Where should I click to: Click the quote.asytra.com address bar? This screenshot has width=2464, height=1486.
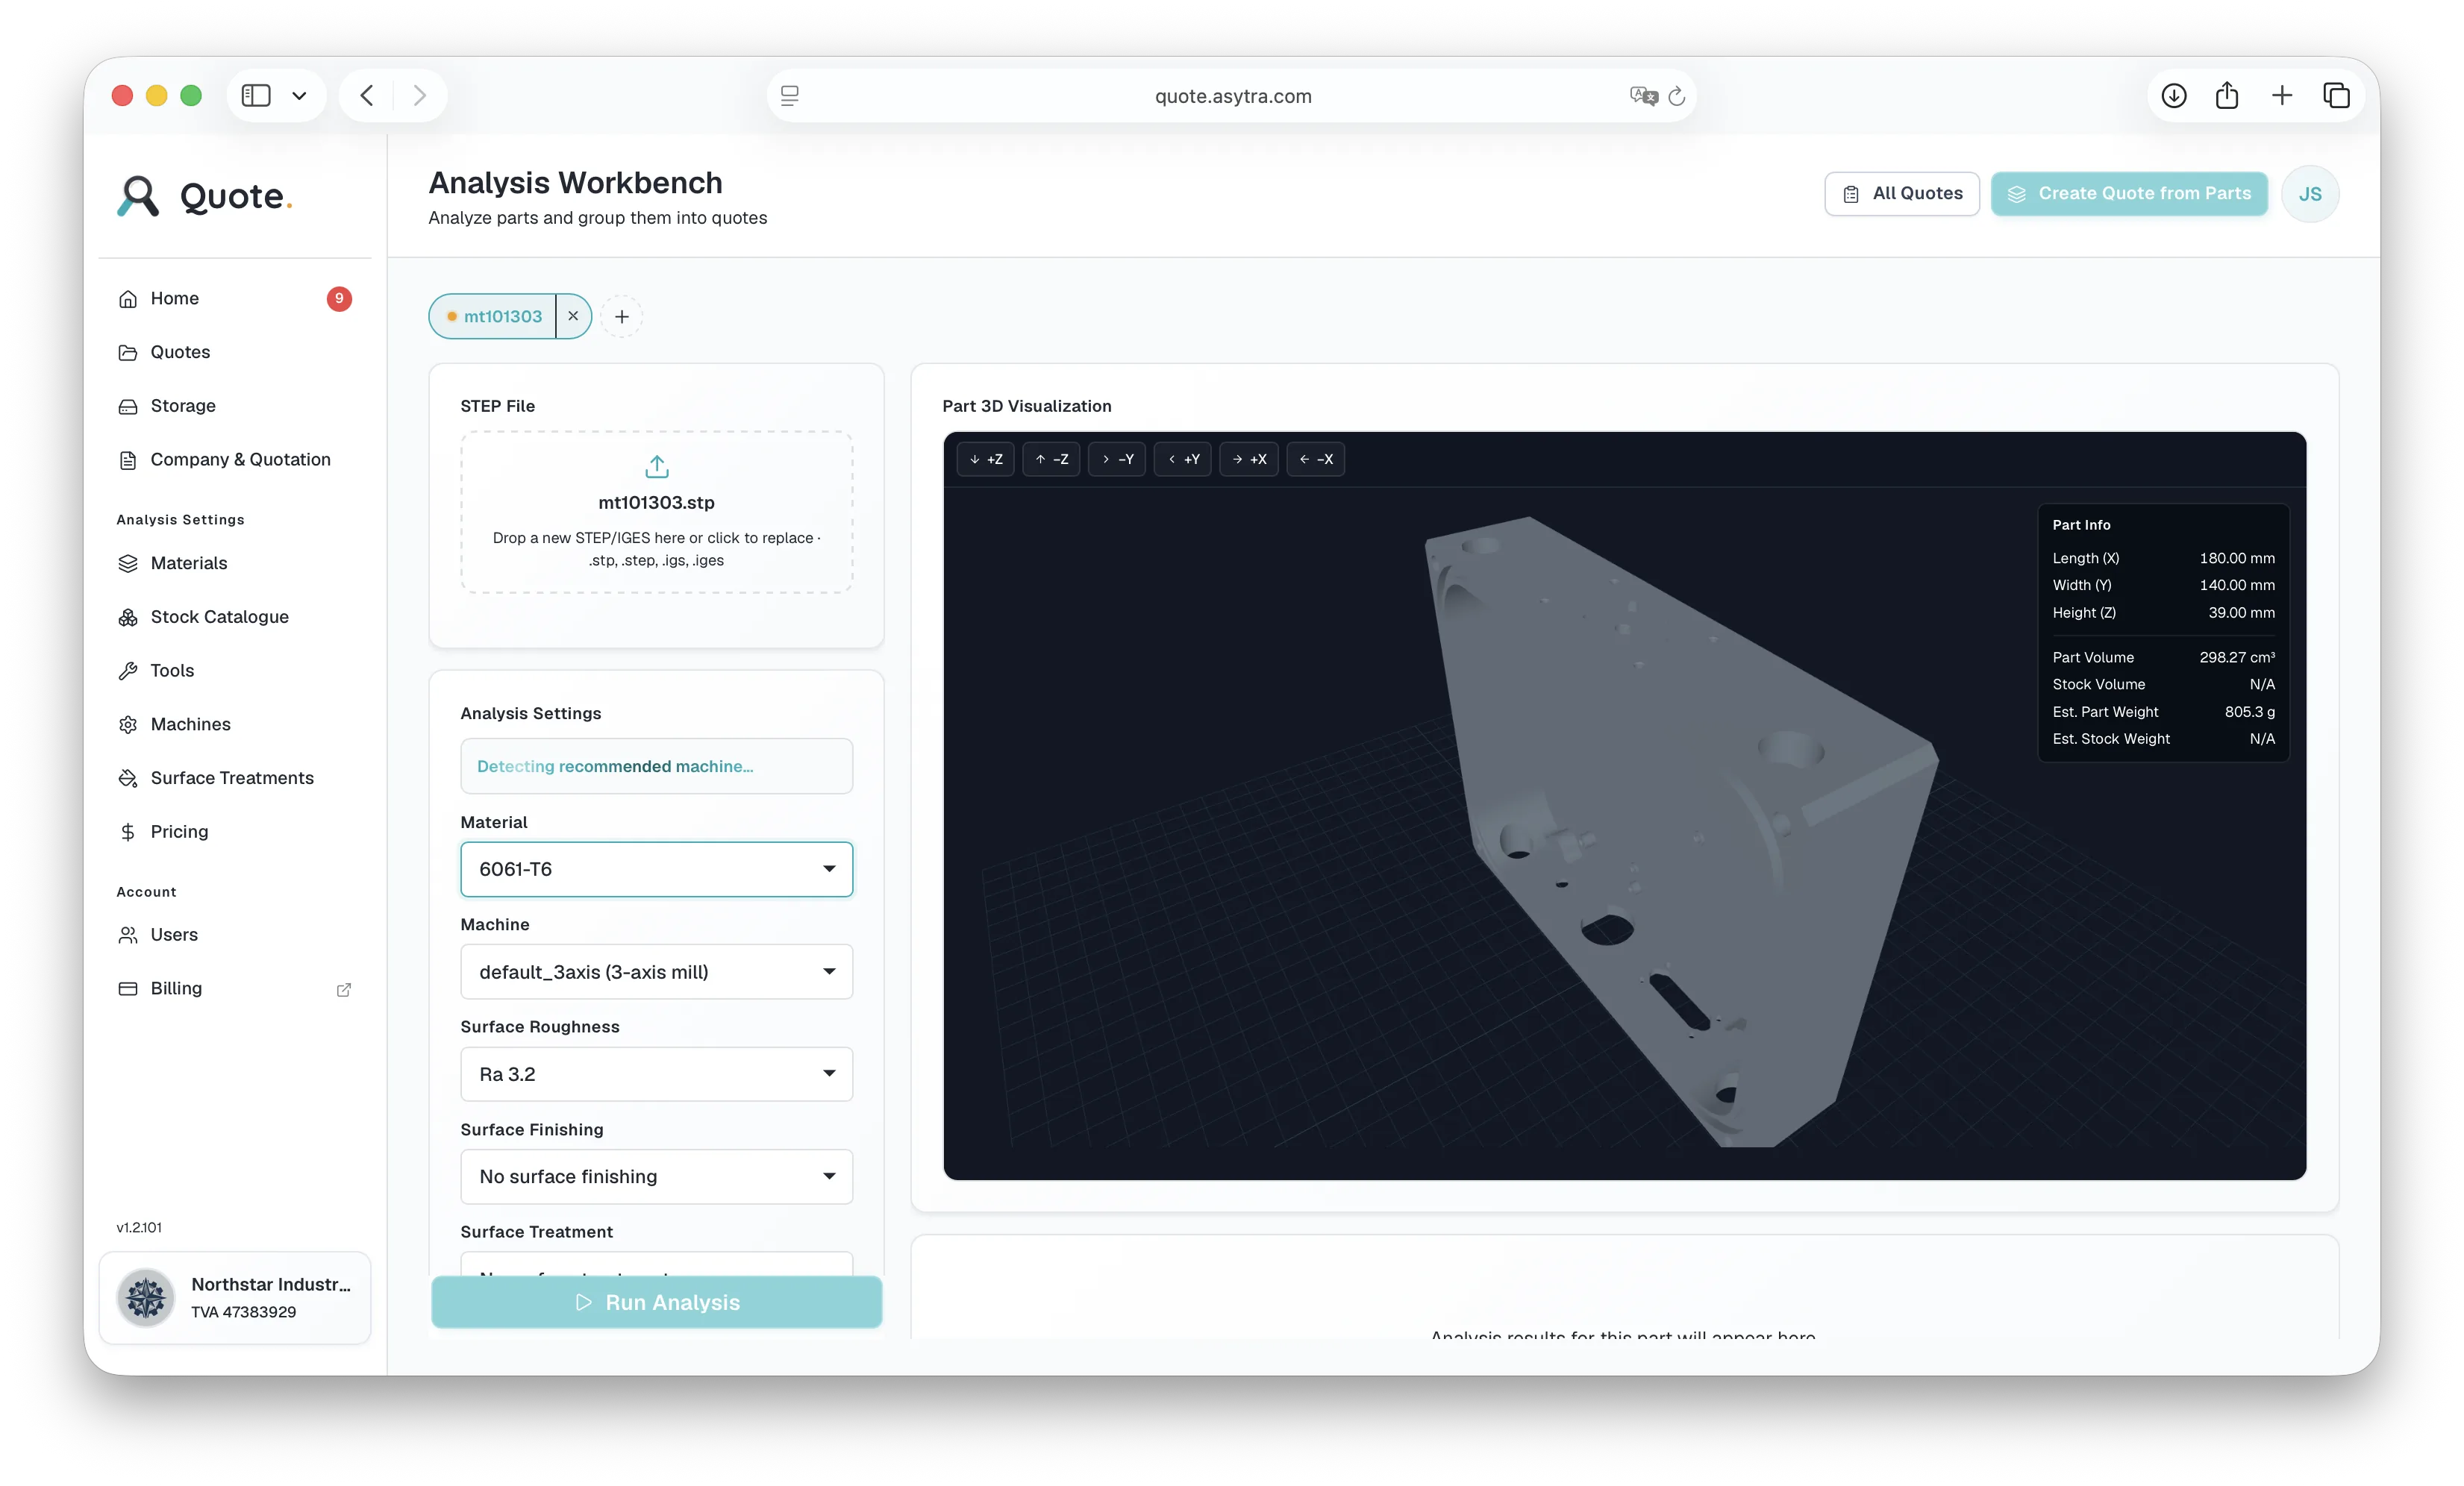pyautogui.click(x=1232, y=96)
